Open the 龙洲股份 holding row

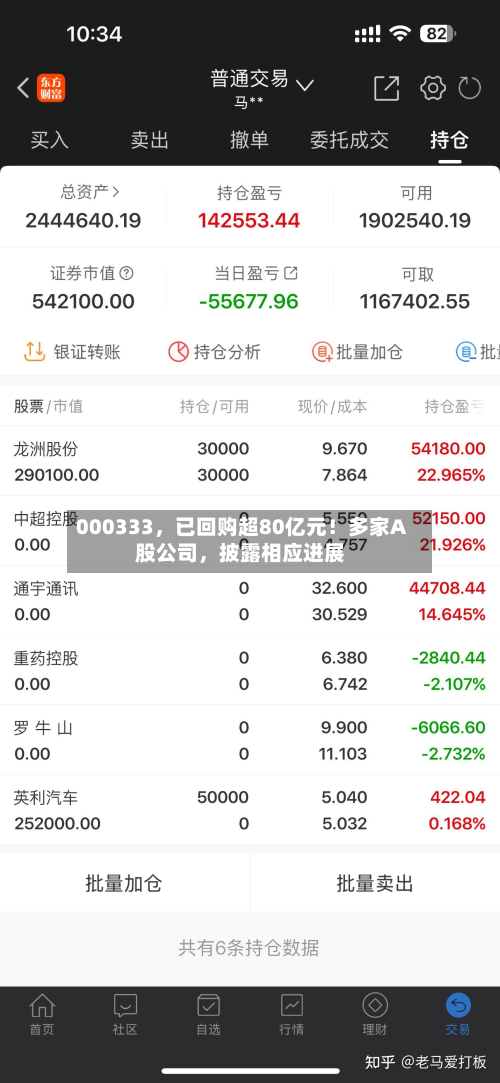250,461
